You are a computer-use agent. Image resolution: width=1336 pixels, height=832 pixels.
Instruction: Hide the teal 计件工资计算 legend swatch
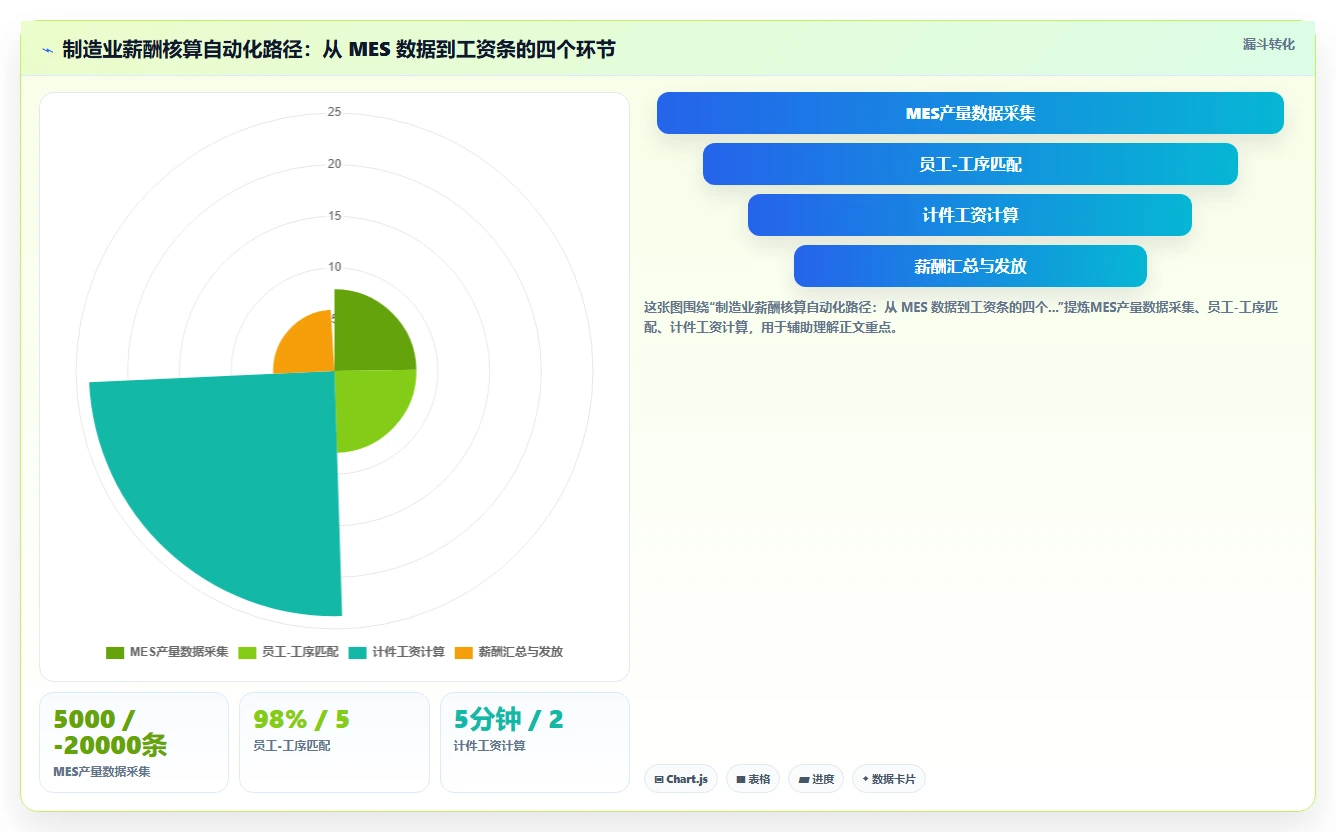point(358,652)
